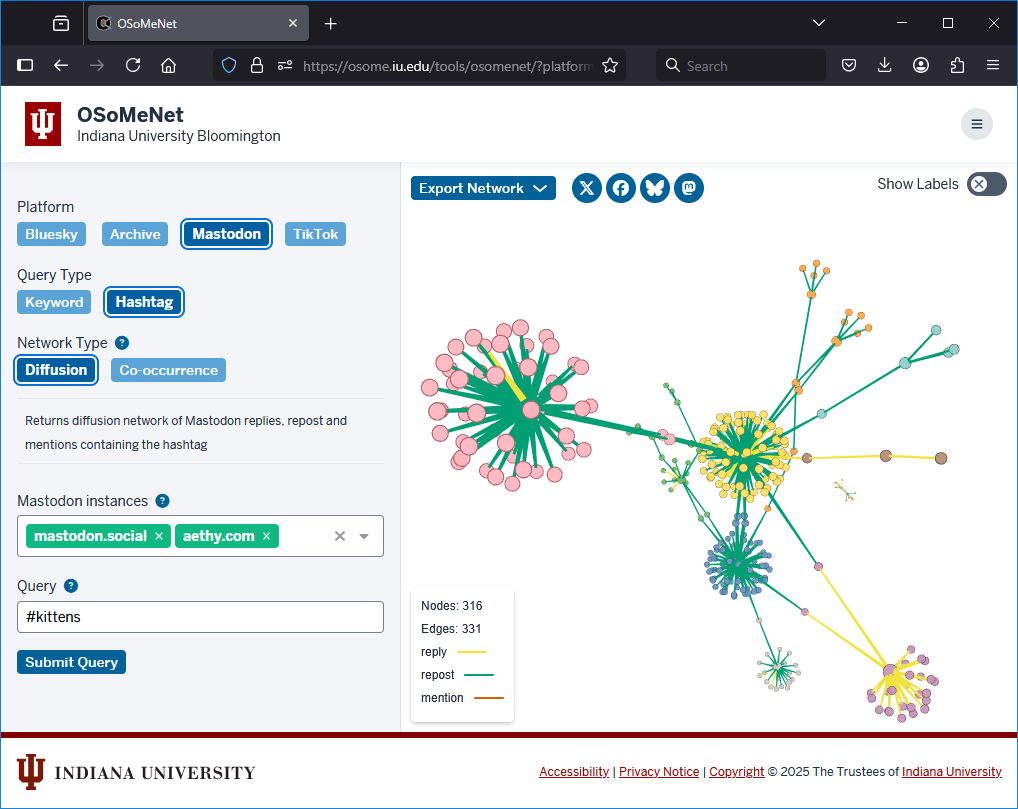Click the orange mention legend line
The image size is (1018, 809).
(489, 698)
